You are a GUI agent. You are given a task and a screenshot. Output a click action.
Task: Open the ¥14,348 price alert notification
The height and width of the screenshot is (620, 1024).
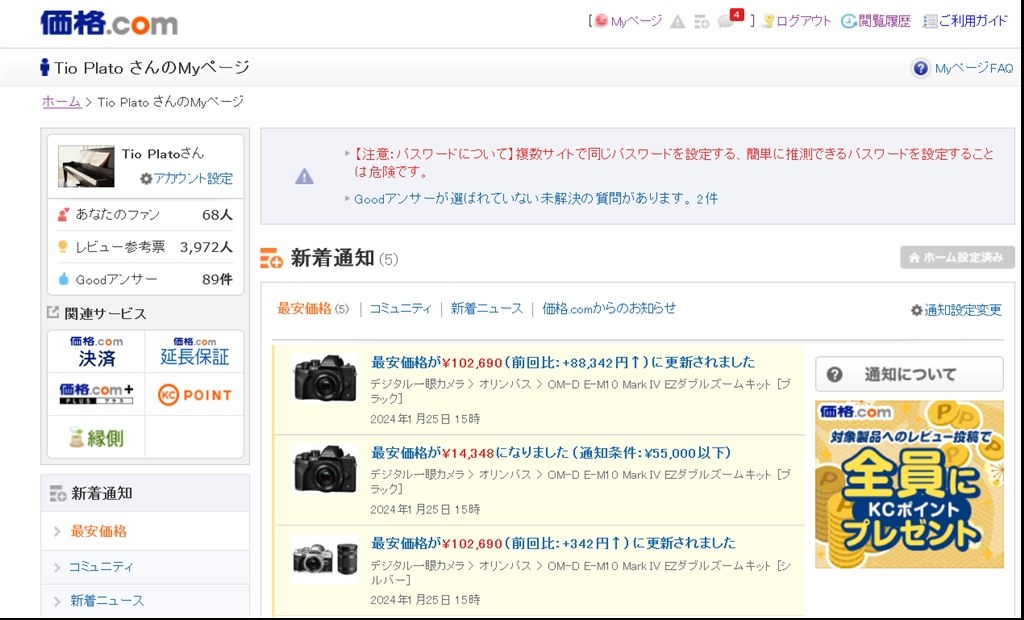pos(551,453)
